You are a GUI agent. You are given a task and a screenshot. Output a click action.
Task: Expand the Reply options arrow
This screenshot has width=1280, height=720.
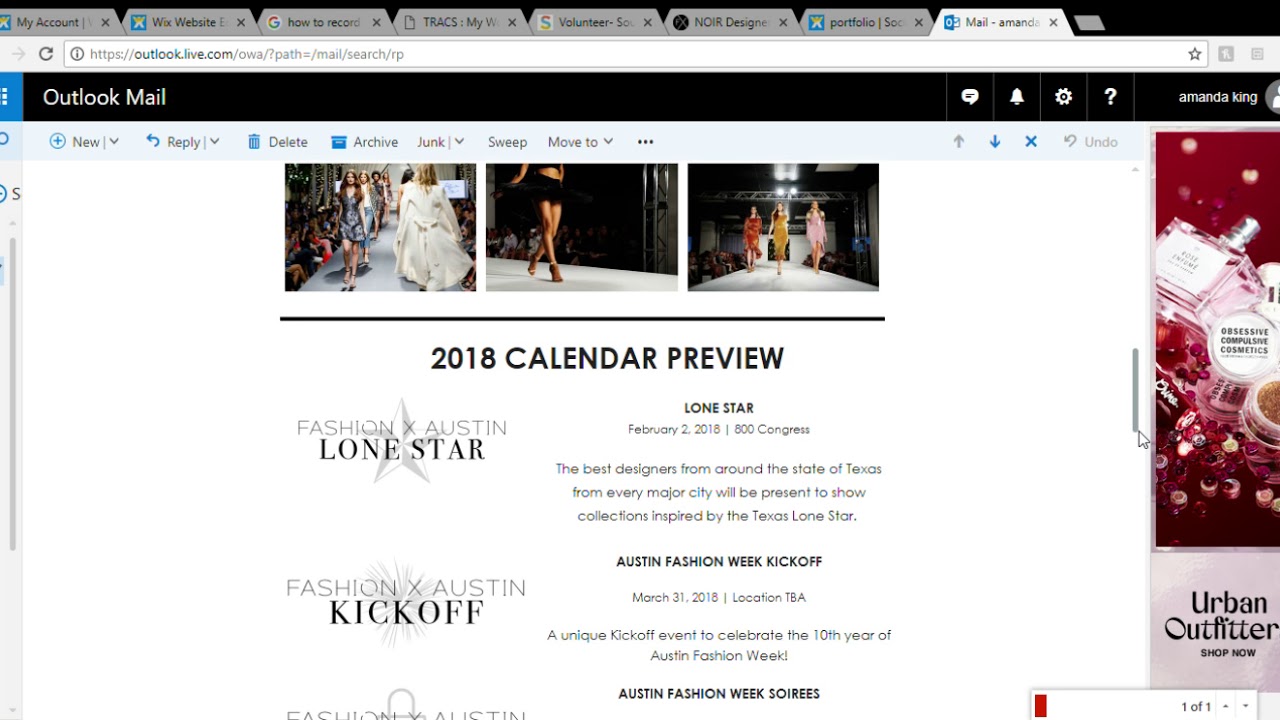coord(214,142)
